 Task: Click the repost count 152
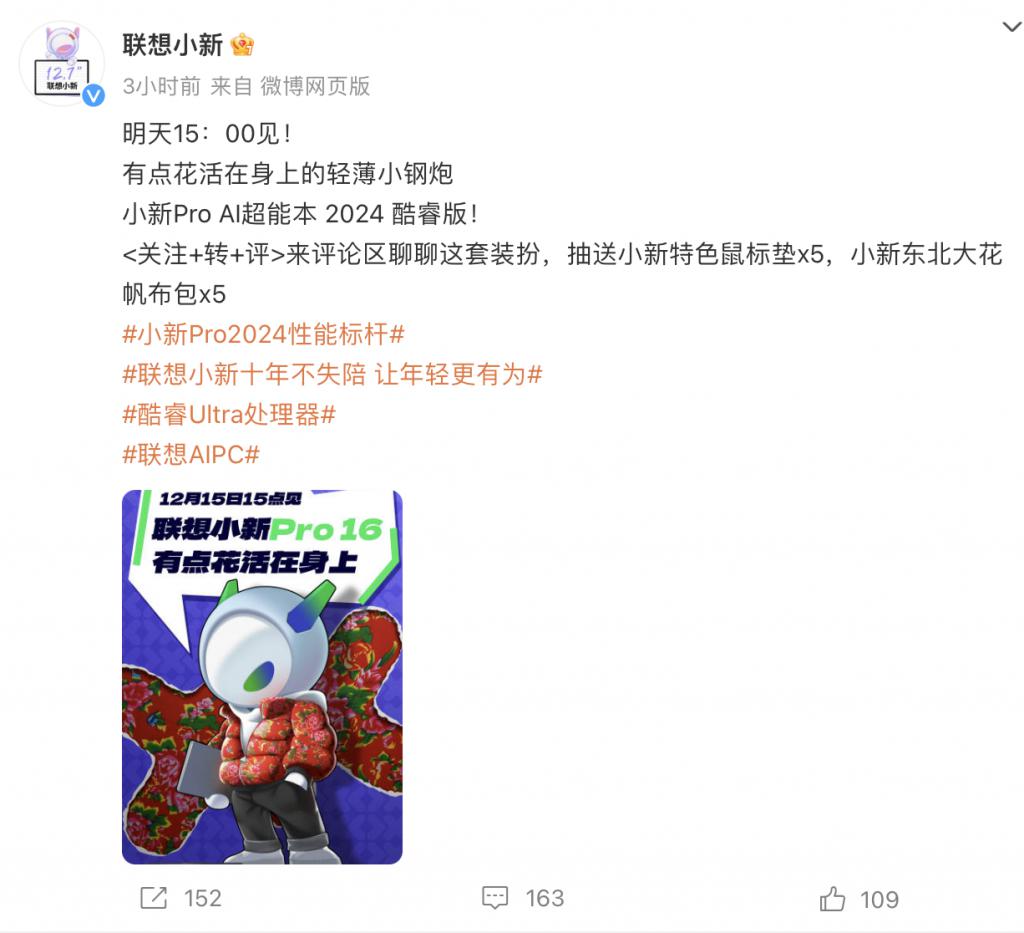(203, 899)
